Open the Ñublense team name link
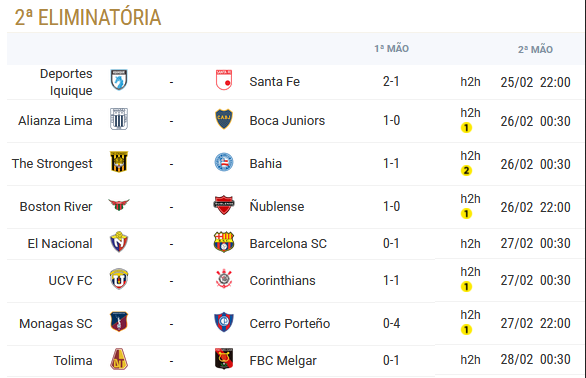Image resolution: width=586 pixels, height=378 pixels. coord(277,206)
